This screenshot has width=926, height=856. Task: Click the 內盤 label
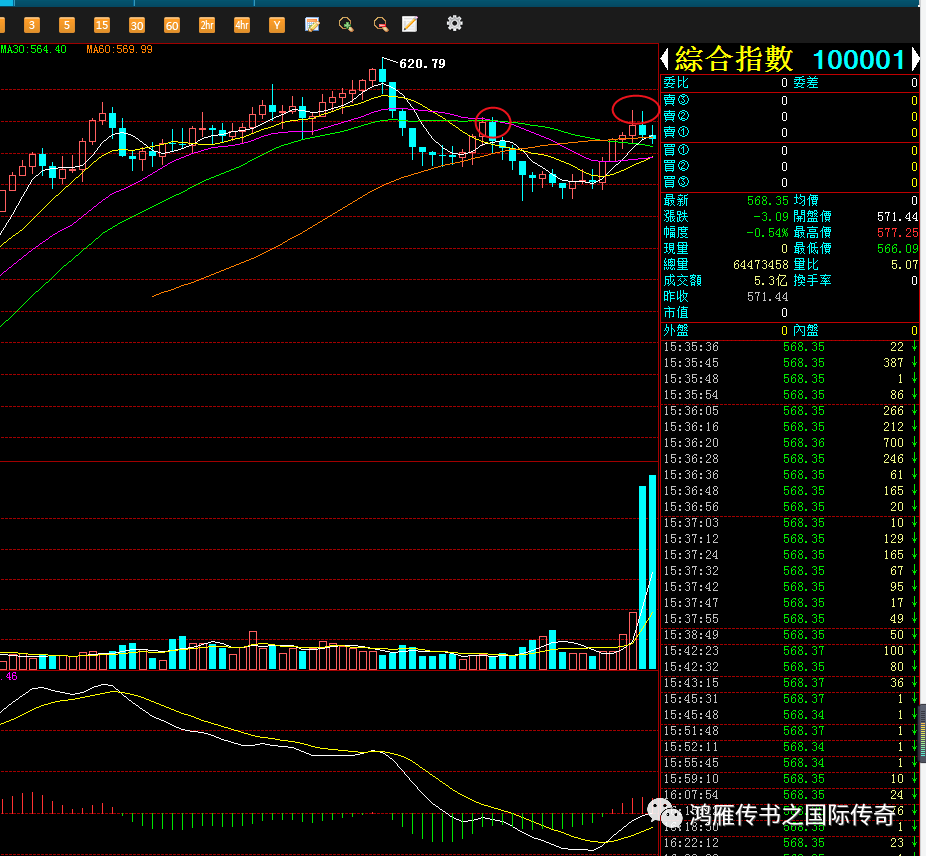coord(806,331)
